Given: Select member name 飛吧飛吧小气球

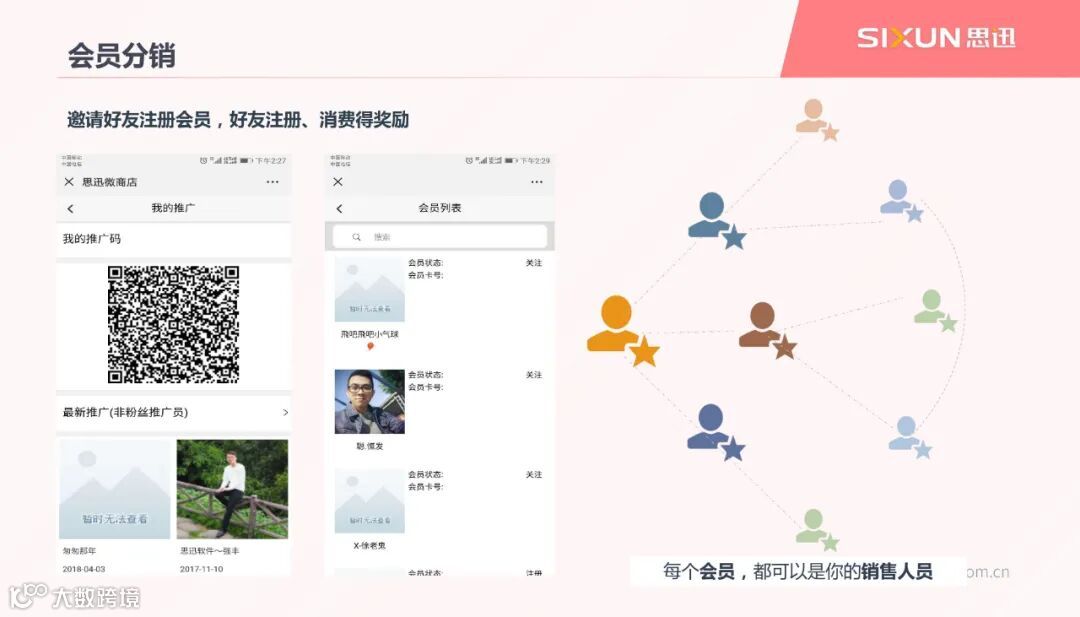Looking at the screenshot, I should pyautogui.click(x=369, y=334).
